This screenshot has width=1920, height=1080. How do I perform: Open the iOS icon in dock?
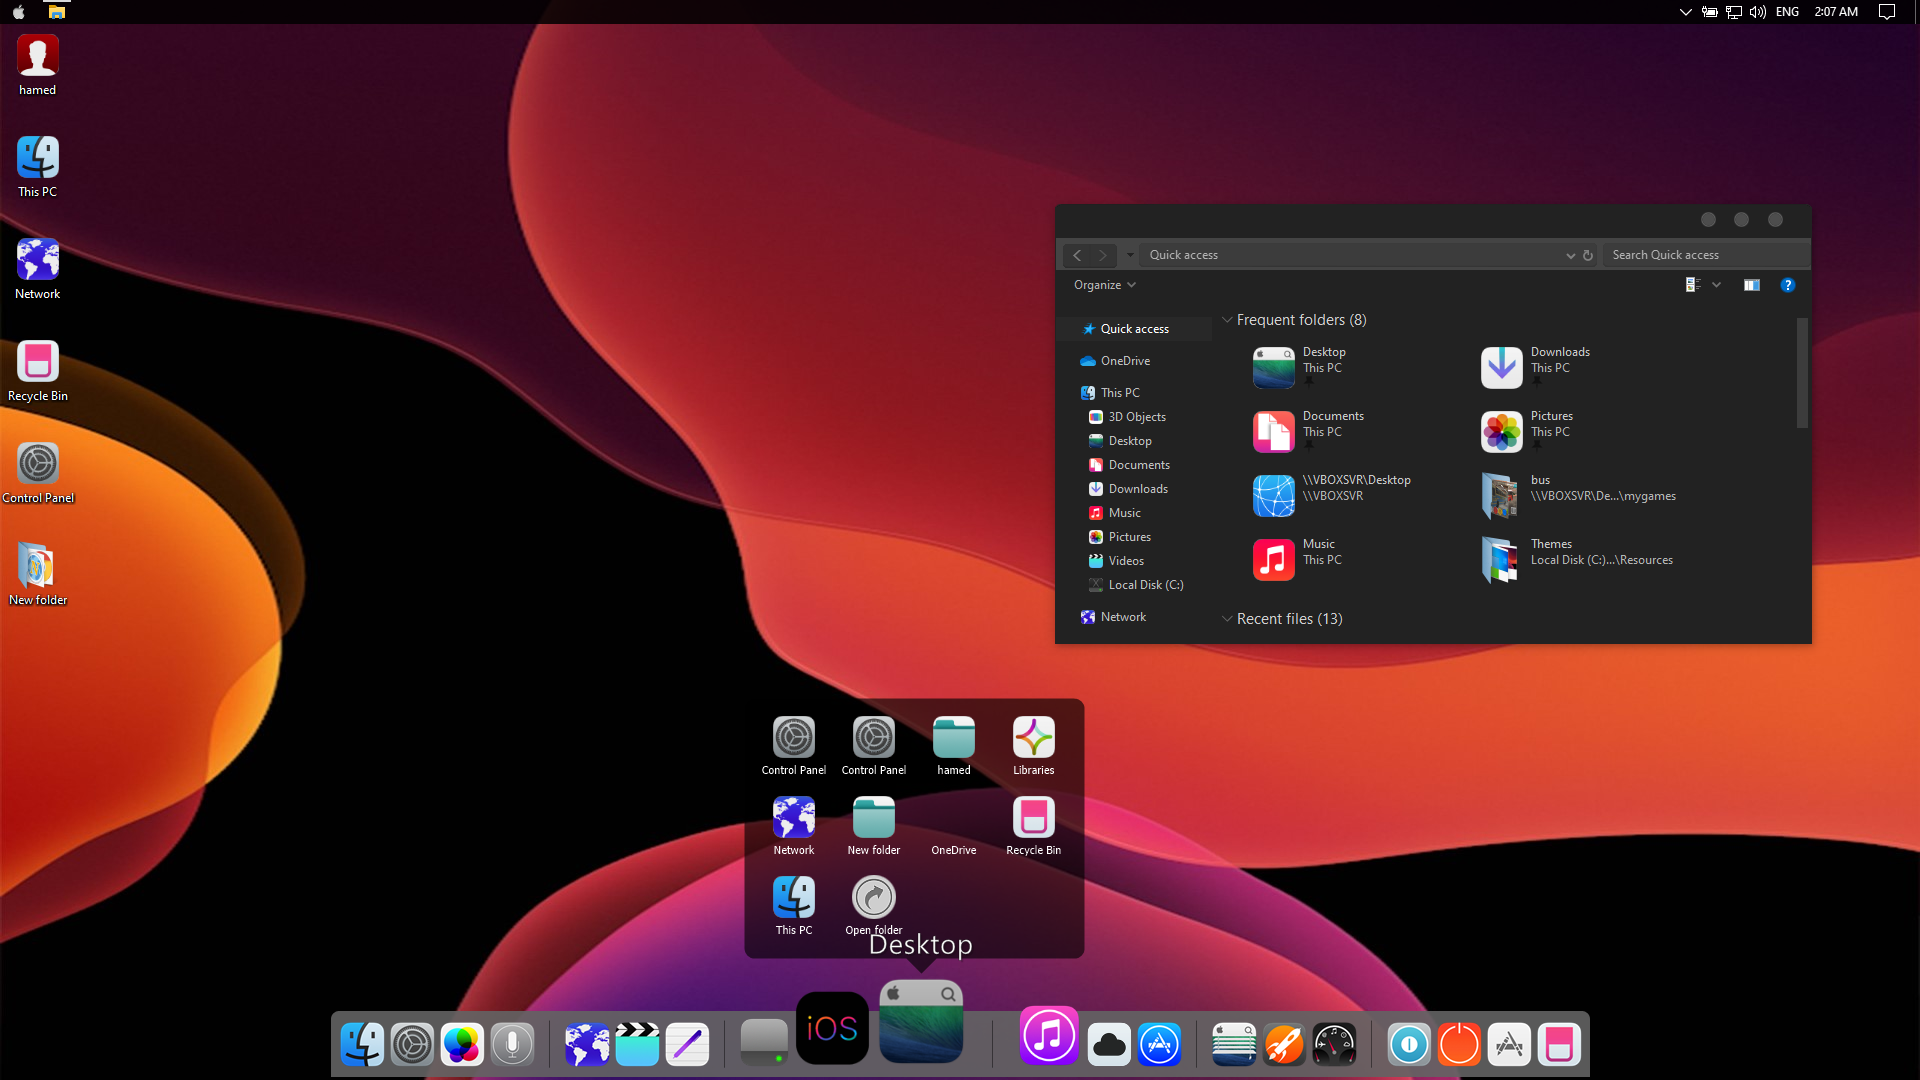[831, 1028]
